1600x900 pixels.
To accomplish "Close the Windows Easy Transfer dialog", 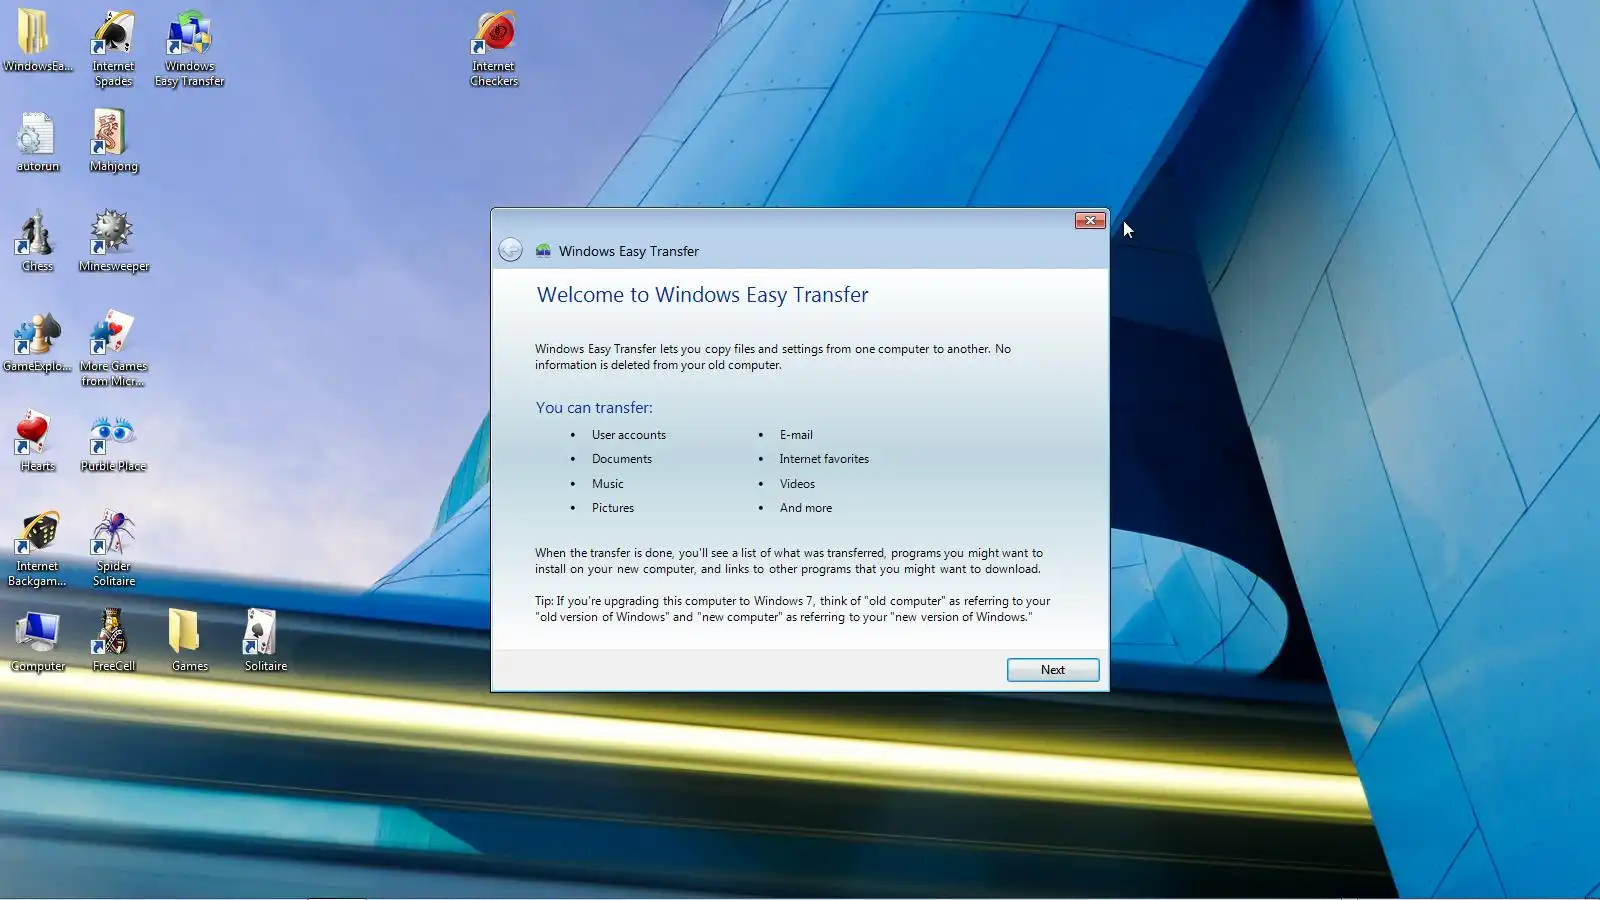I will (x=1090, y=220).
